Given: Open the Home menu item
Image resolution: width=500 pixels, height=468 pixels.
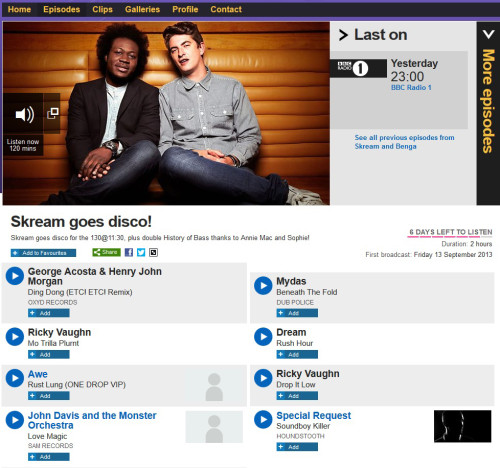Looking at the screenshot, I should coord(19,9).
